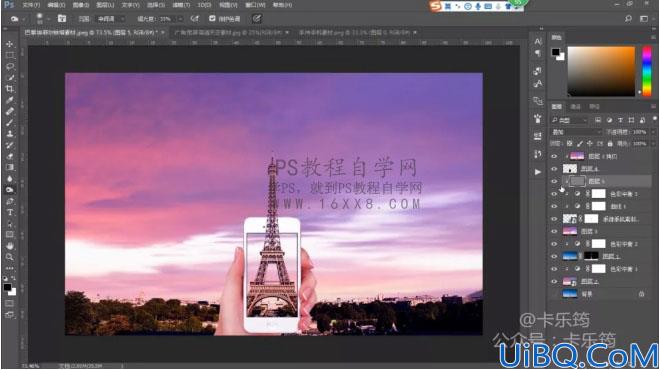The width and height of the screenshot is (659, 370).
Task: Select the Gradient tool
Action: [x=10, y=167]
